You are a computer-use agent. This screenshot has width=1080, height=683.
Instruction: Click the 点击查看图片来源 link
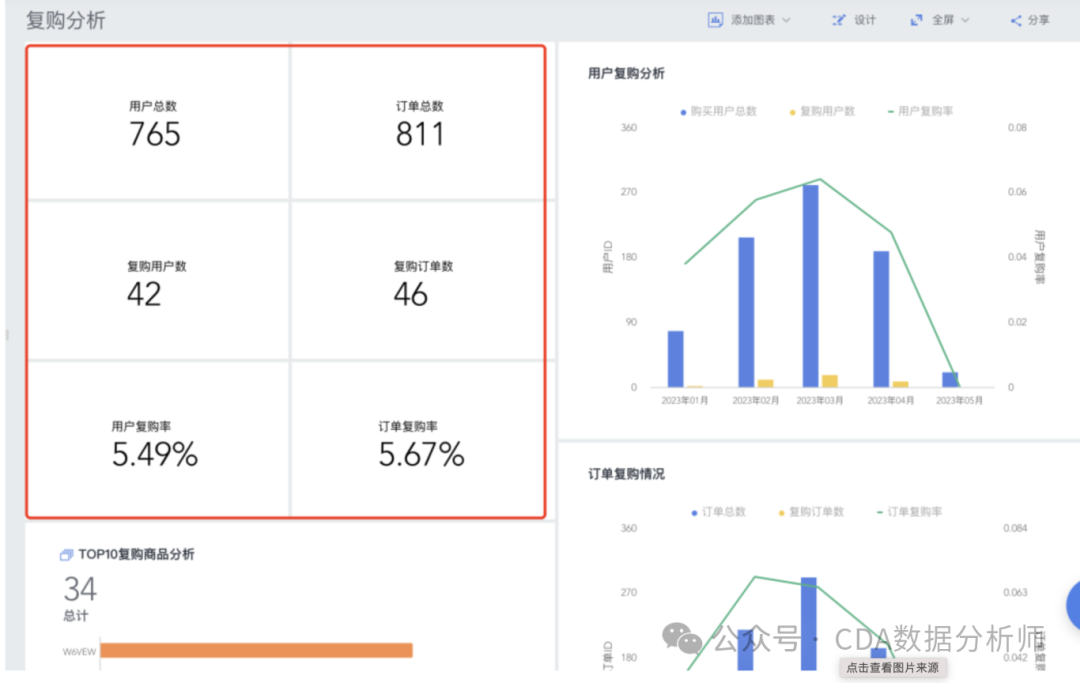(x=892, y=667)
